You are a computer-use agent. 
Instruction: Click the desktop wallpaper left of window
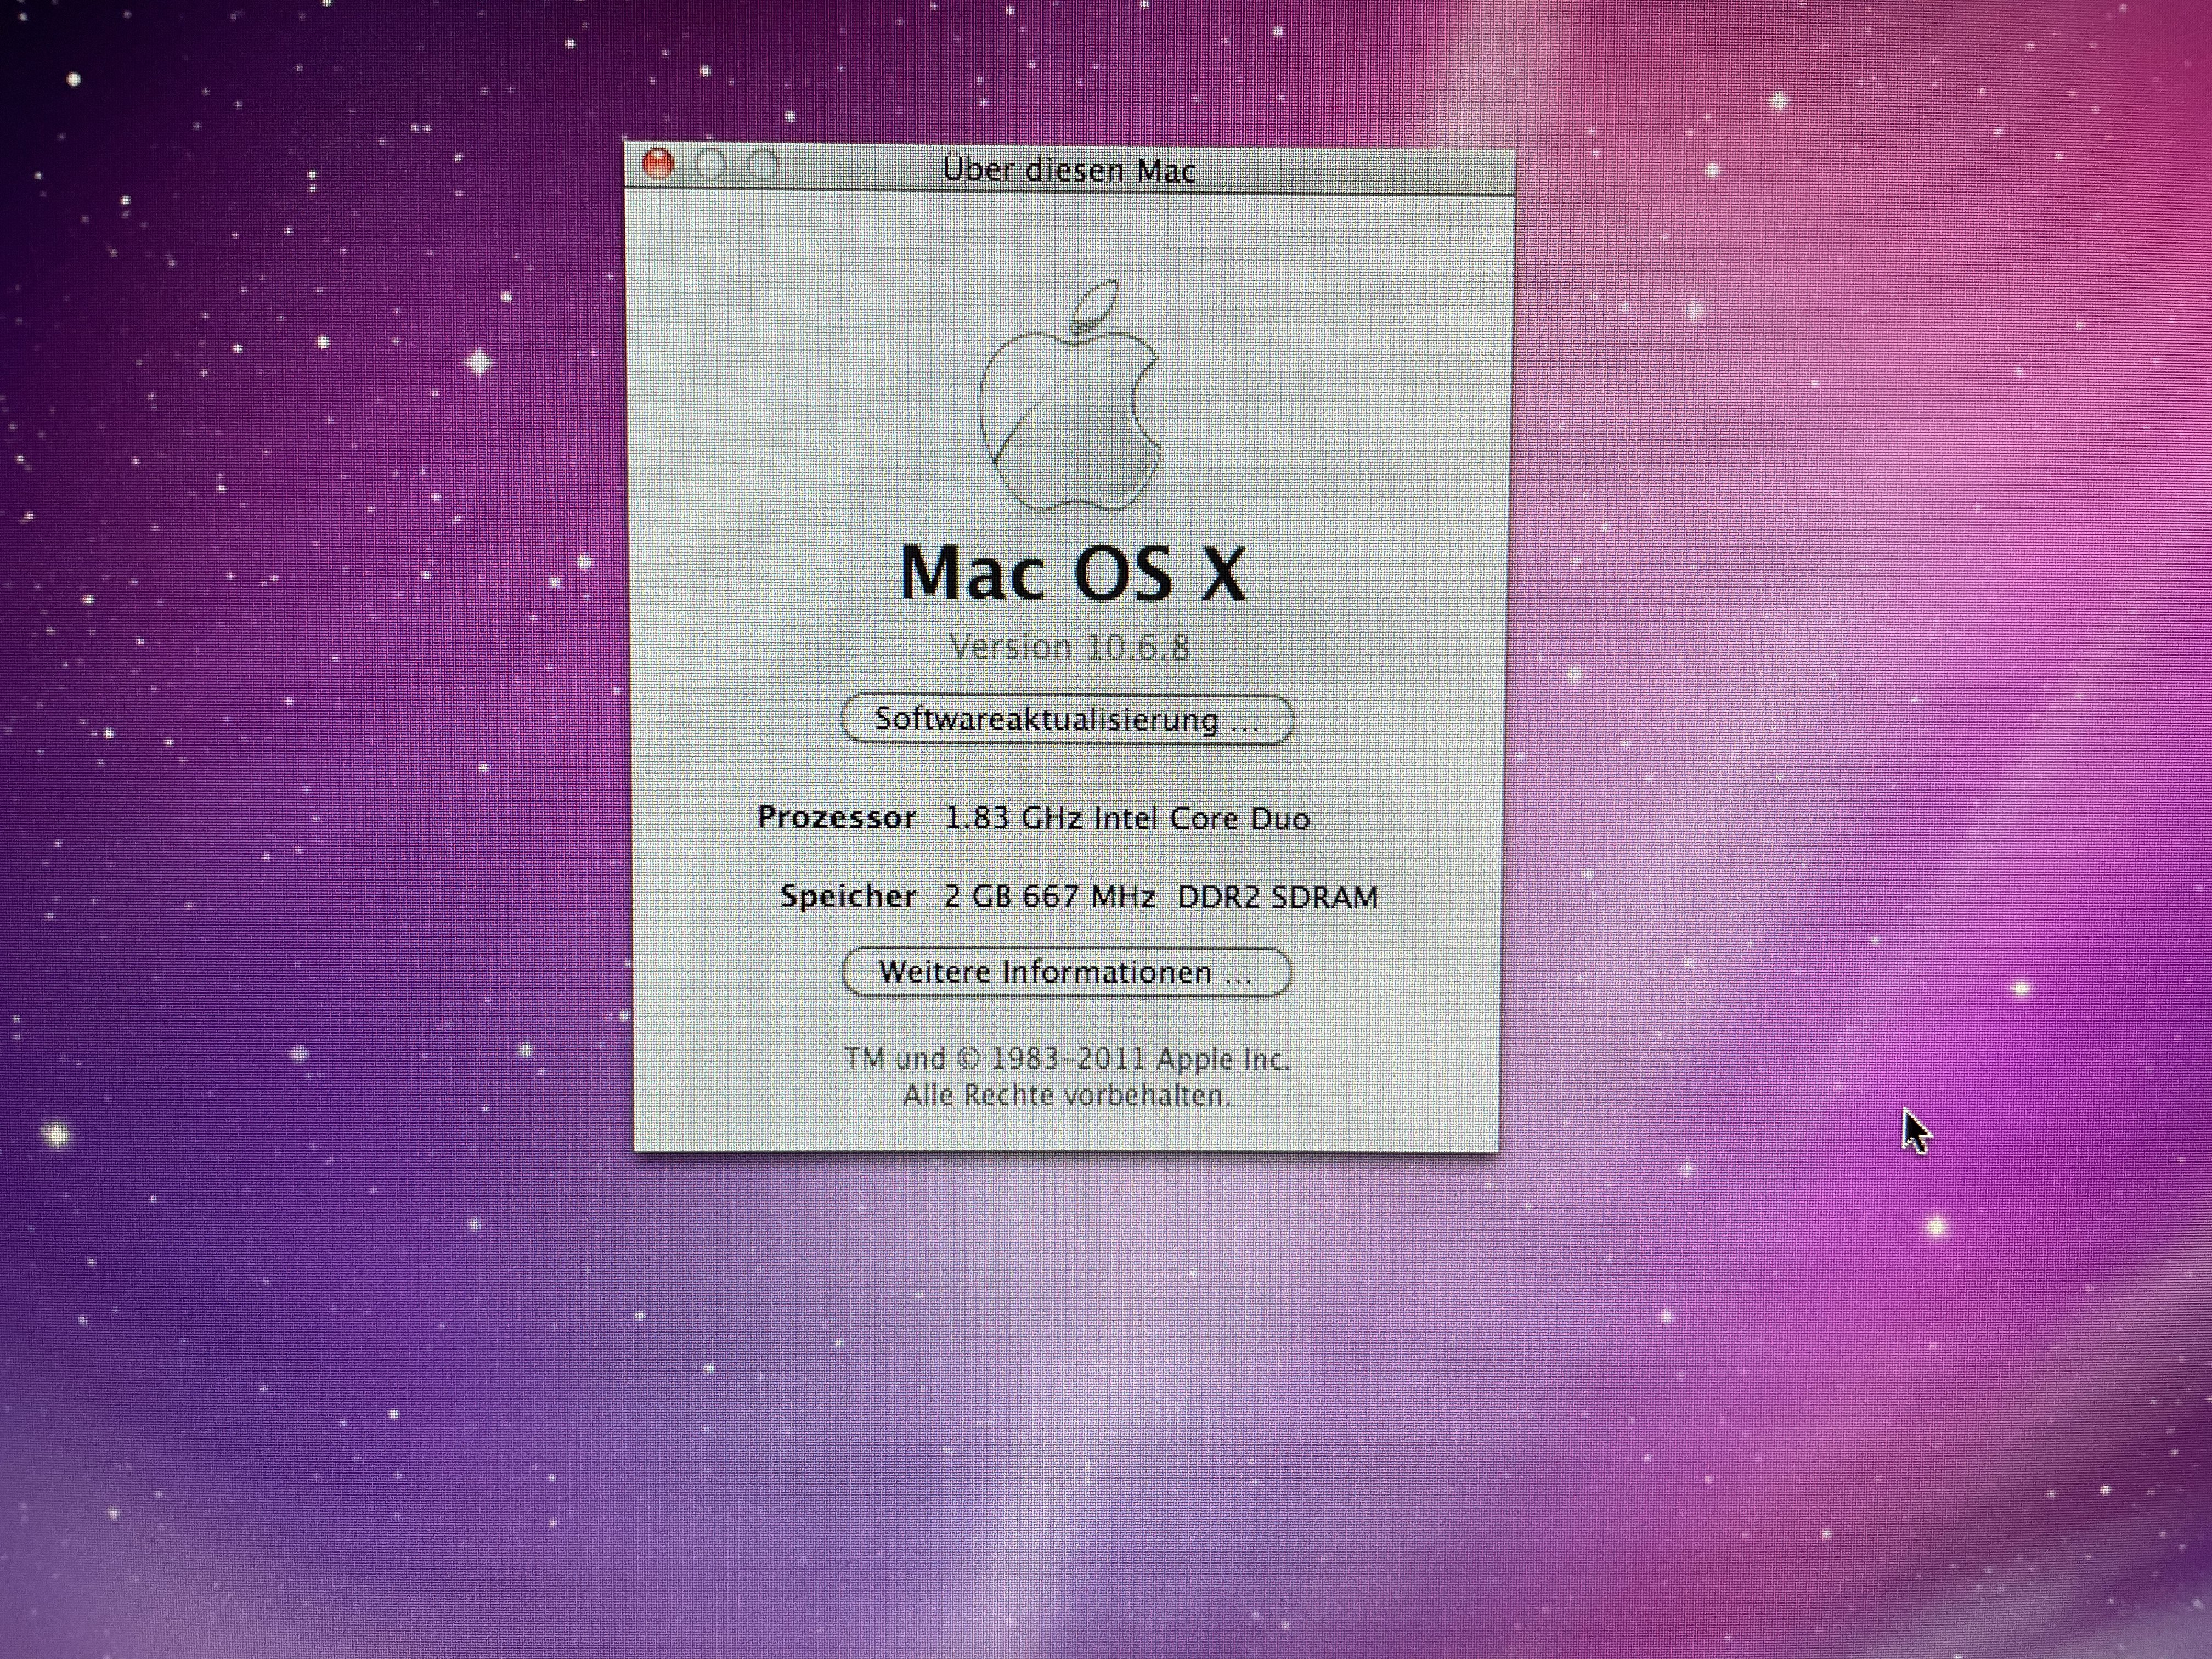tap(320, 700)
